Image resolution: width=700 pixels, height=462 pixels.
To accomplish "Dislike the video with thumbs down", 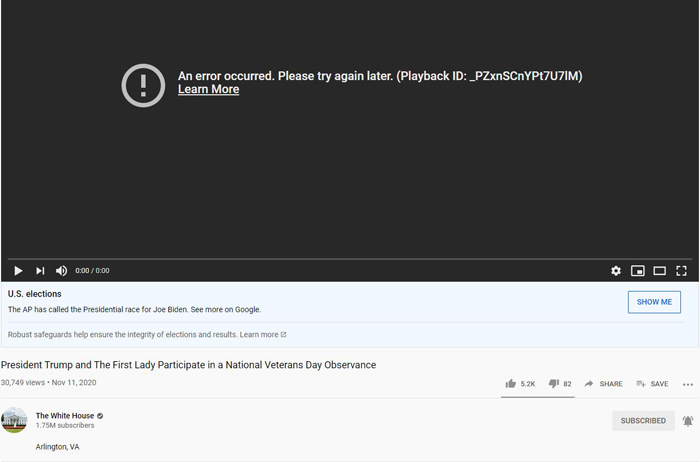I will (x=554, y=383).
